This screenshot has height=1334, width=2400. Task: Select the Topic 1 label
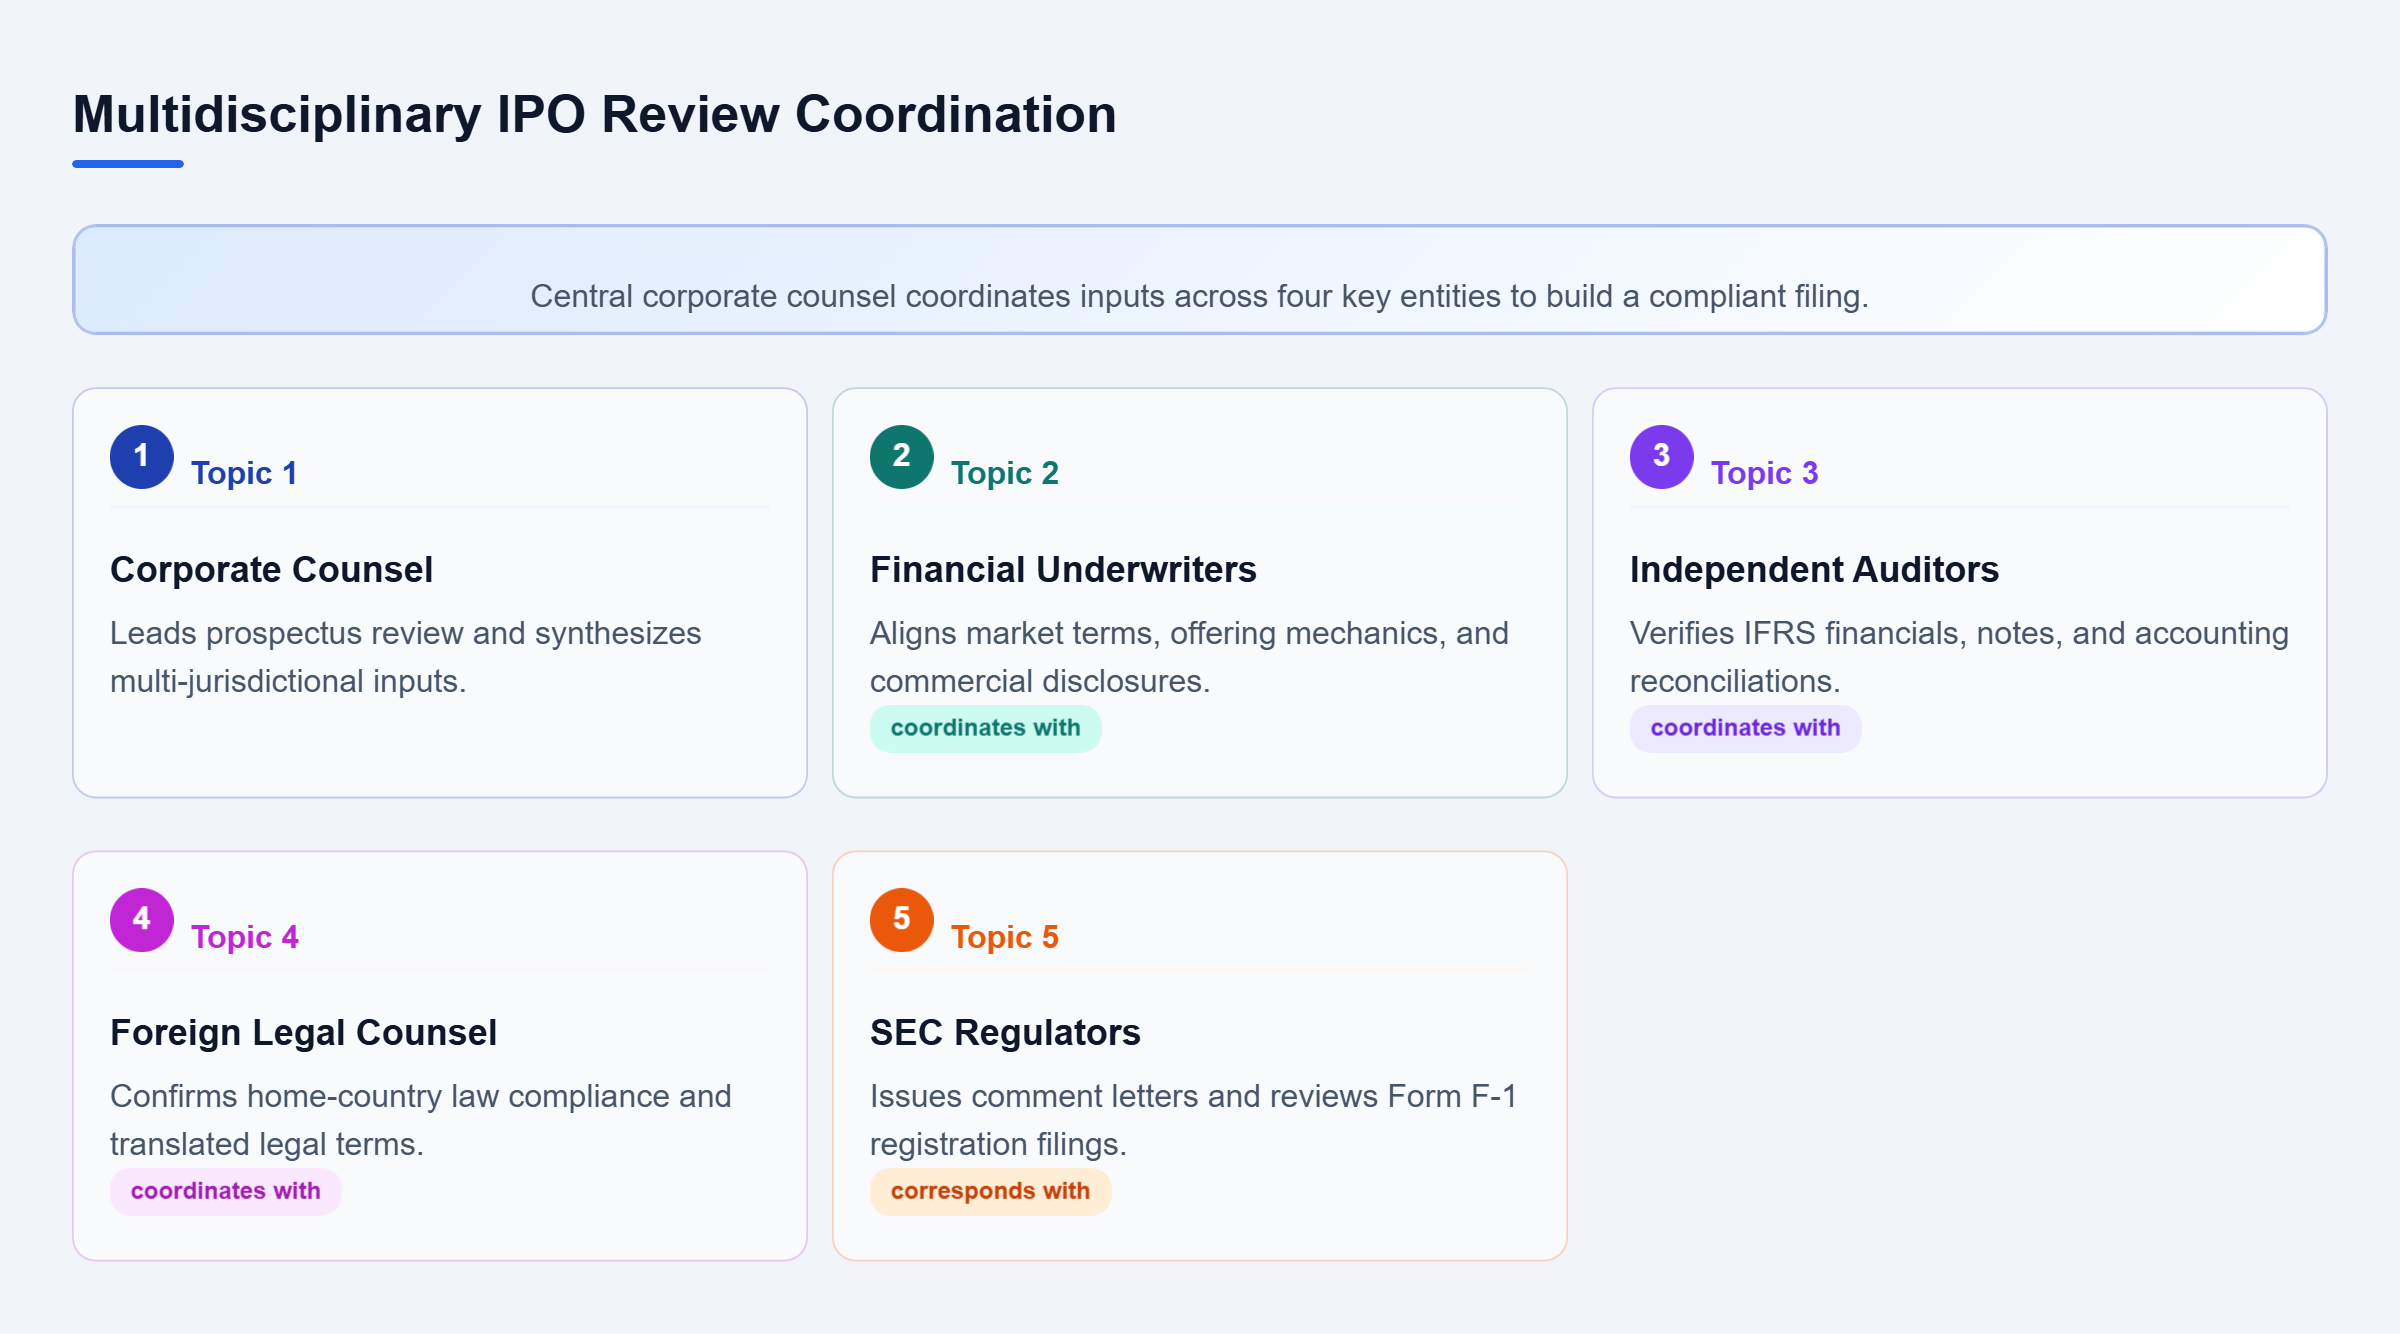point(244,473)
